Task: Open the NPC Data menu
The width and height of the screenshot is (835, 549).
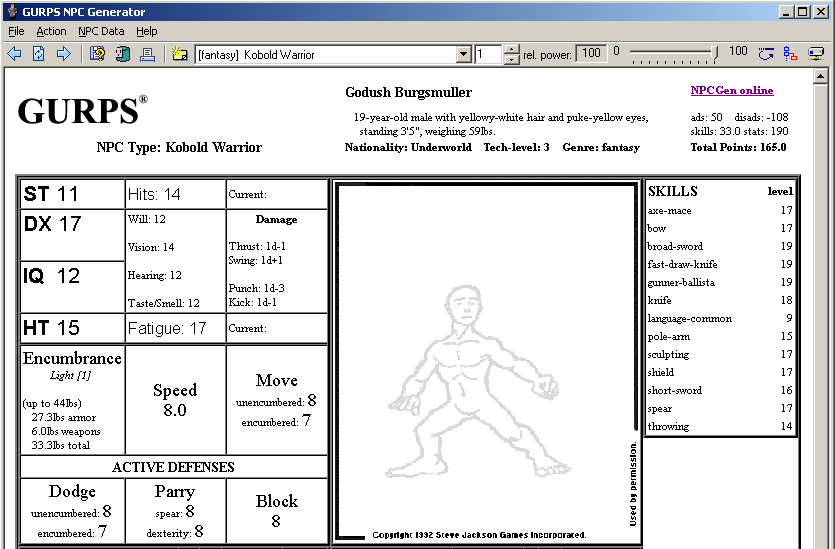Action: coord(101,31)
